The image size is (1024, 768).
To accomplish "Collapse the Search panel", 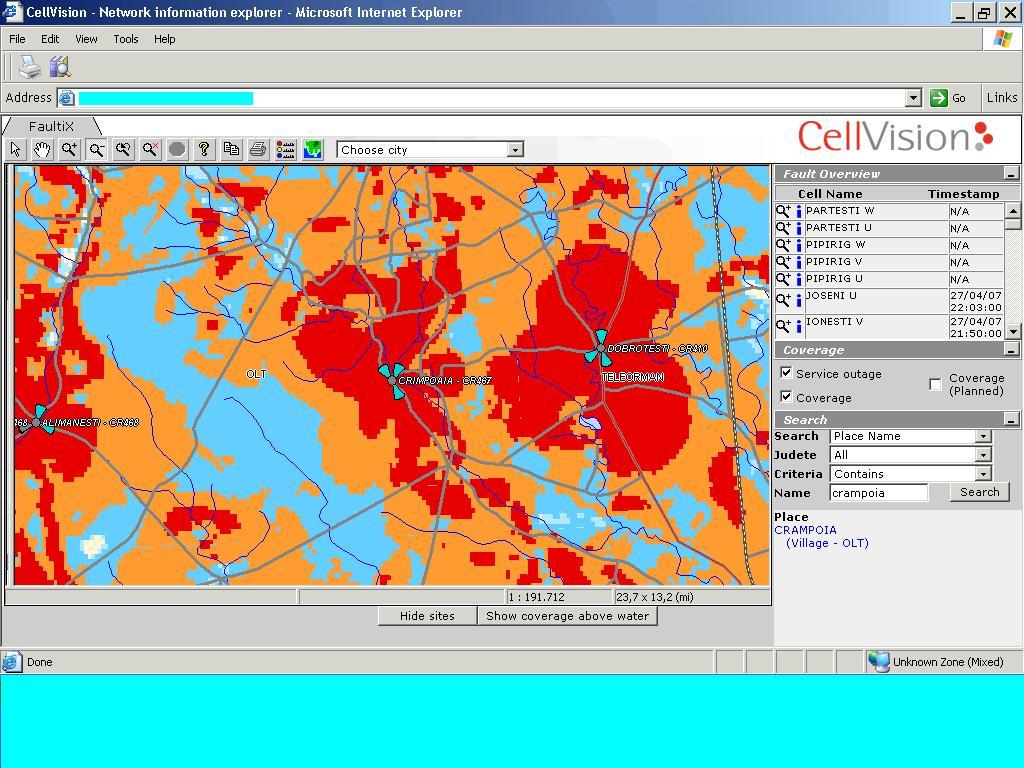I will point(1011,419).
